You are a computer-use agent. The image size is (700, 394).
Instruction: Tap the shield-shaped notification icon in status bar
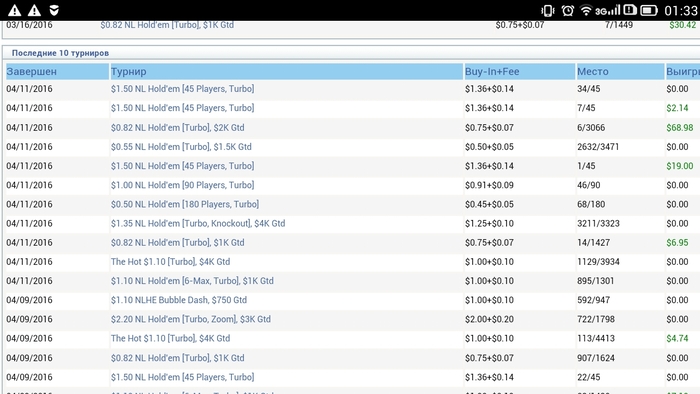pos(54,10)
